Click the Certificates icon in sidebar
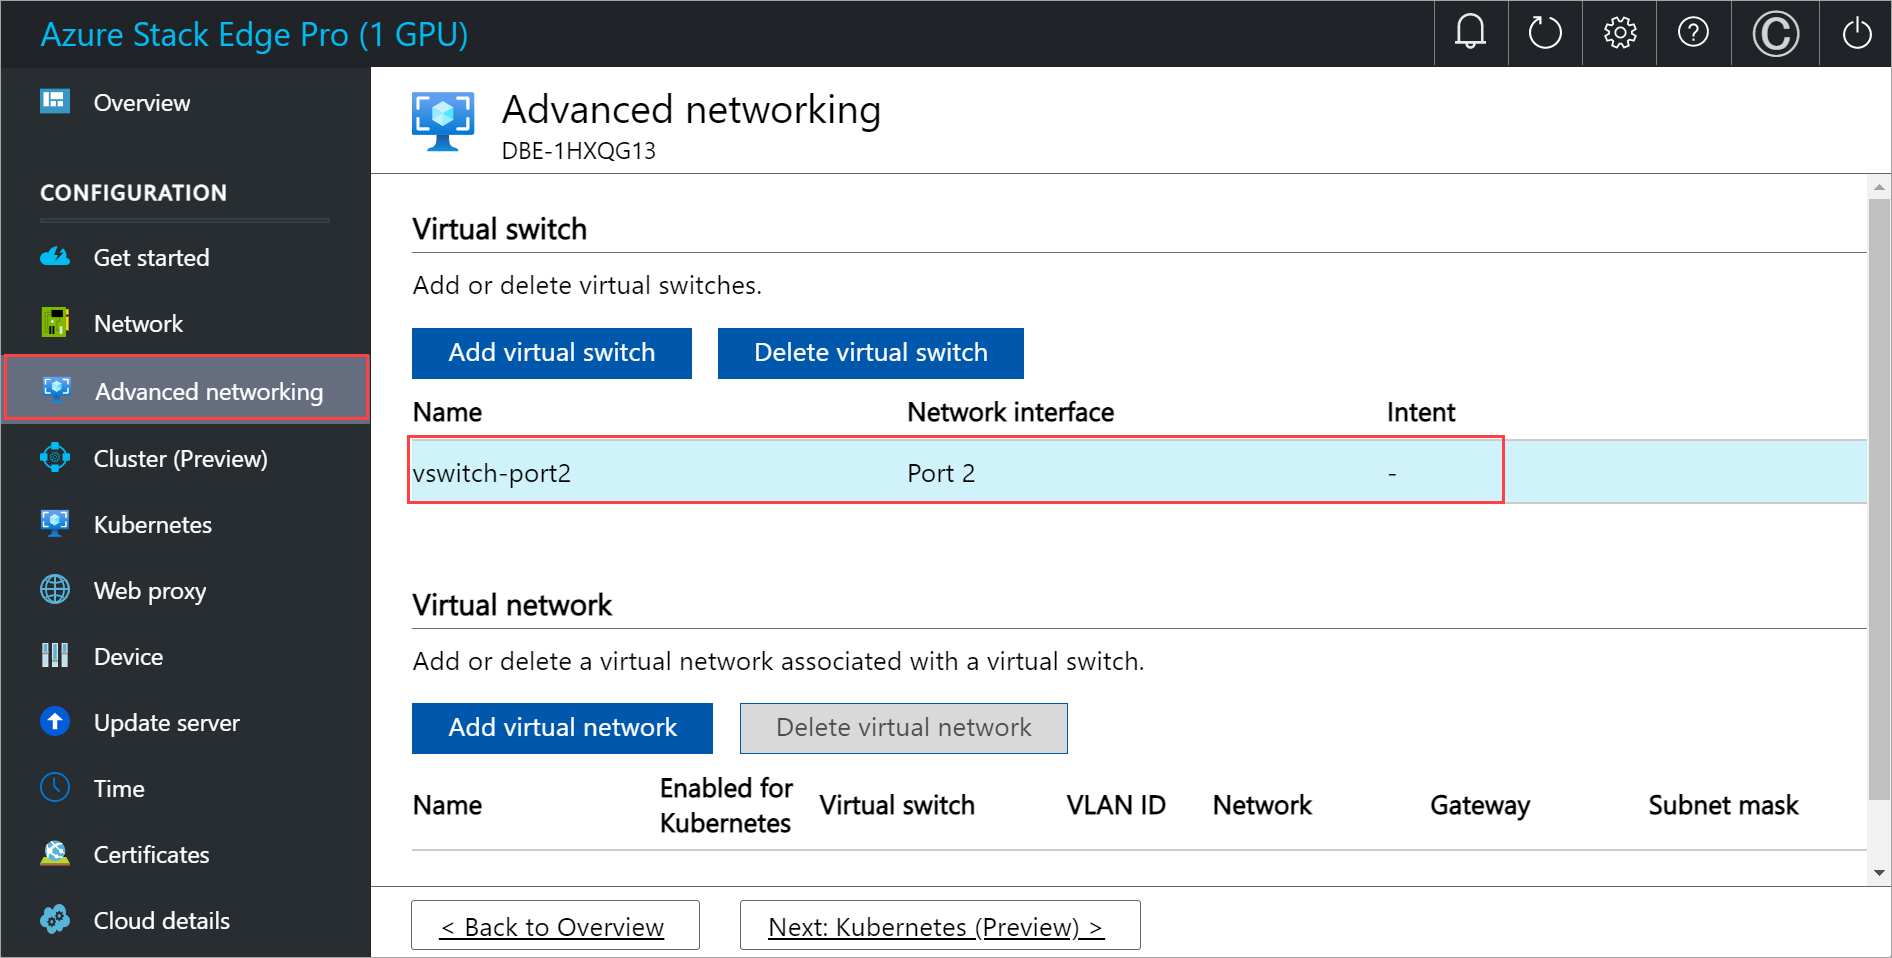The height and width of the screenshot is (958, 1892). tap(55, 854)
